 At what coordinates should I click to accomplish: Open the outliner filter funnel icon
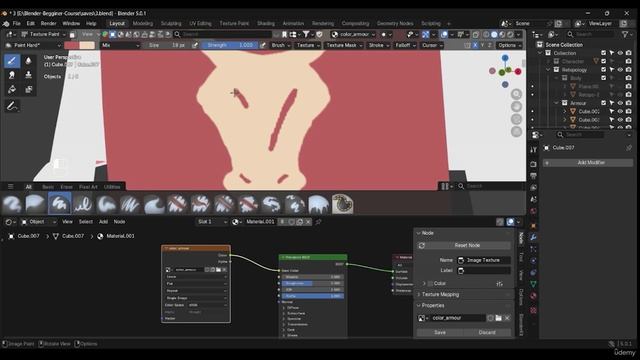click(625, 35)
